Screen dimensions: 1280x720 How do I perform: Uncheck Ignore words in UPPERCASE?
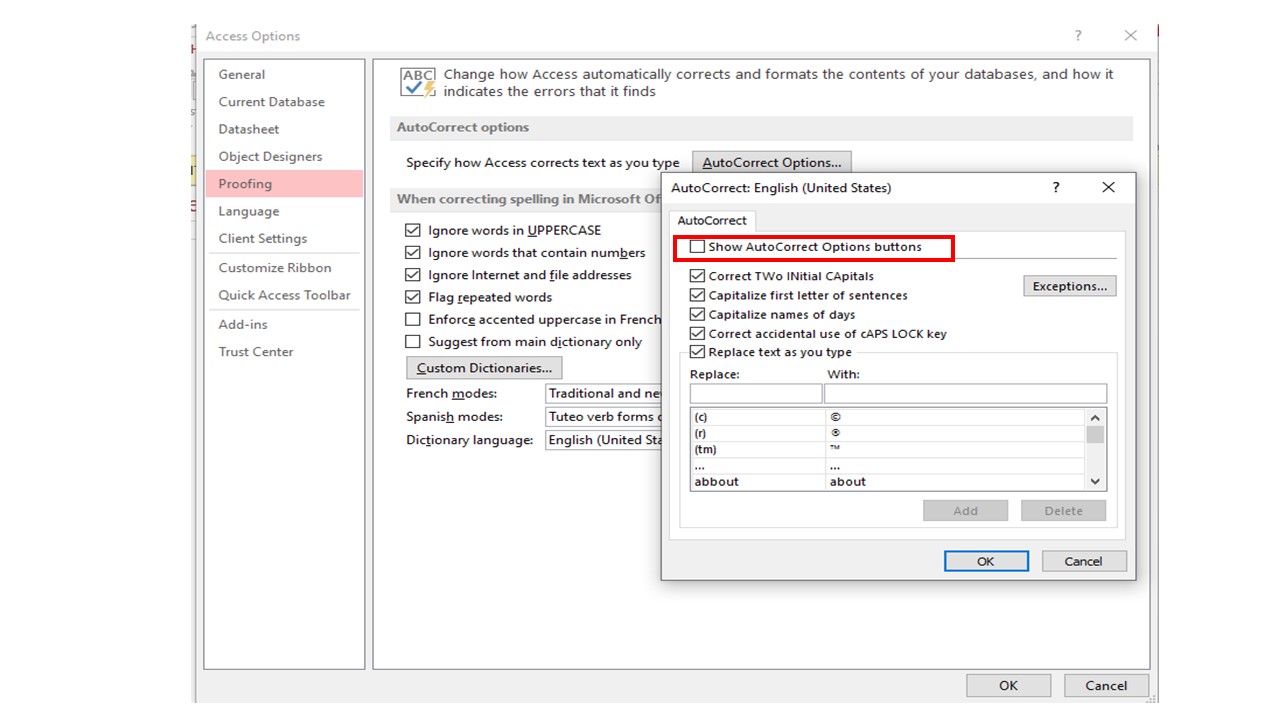click(x=413, y=230)
